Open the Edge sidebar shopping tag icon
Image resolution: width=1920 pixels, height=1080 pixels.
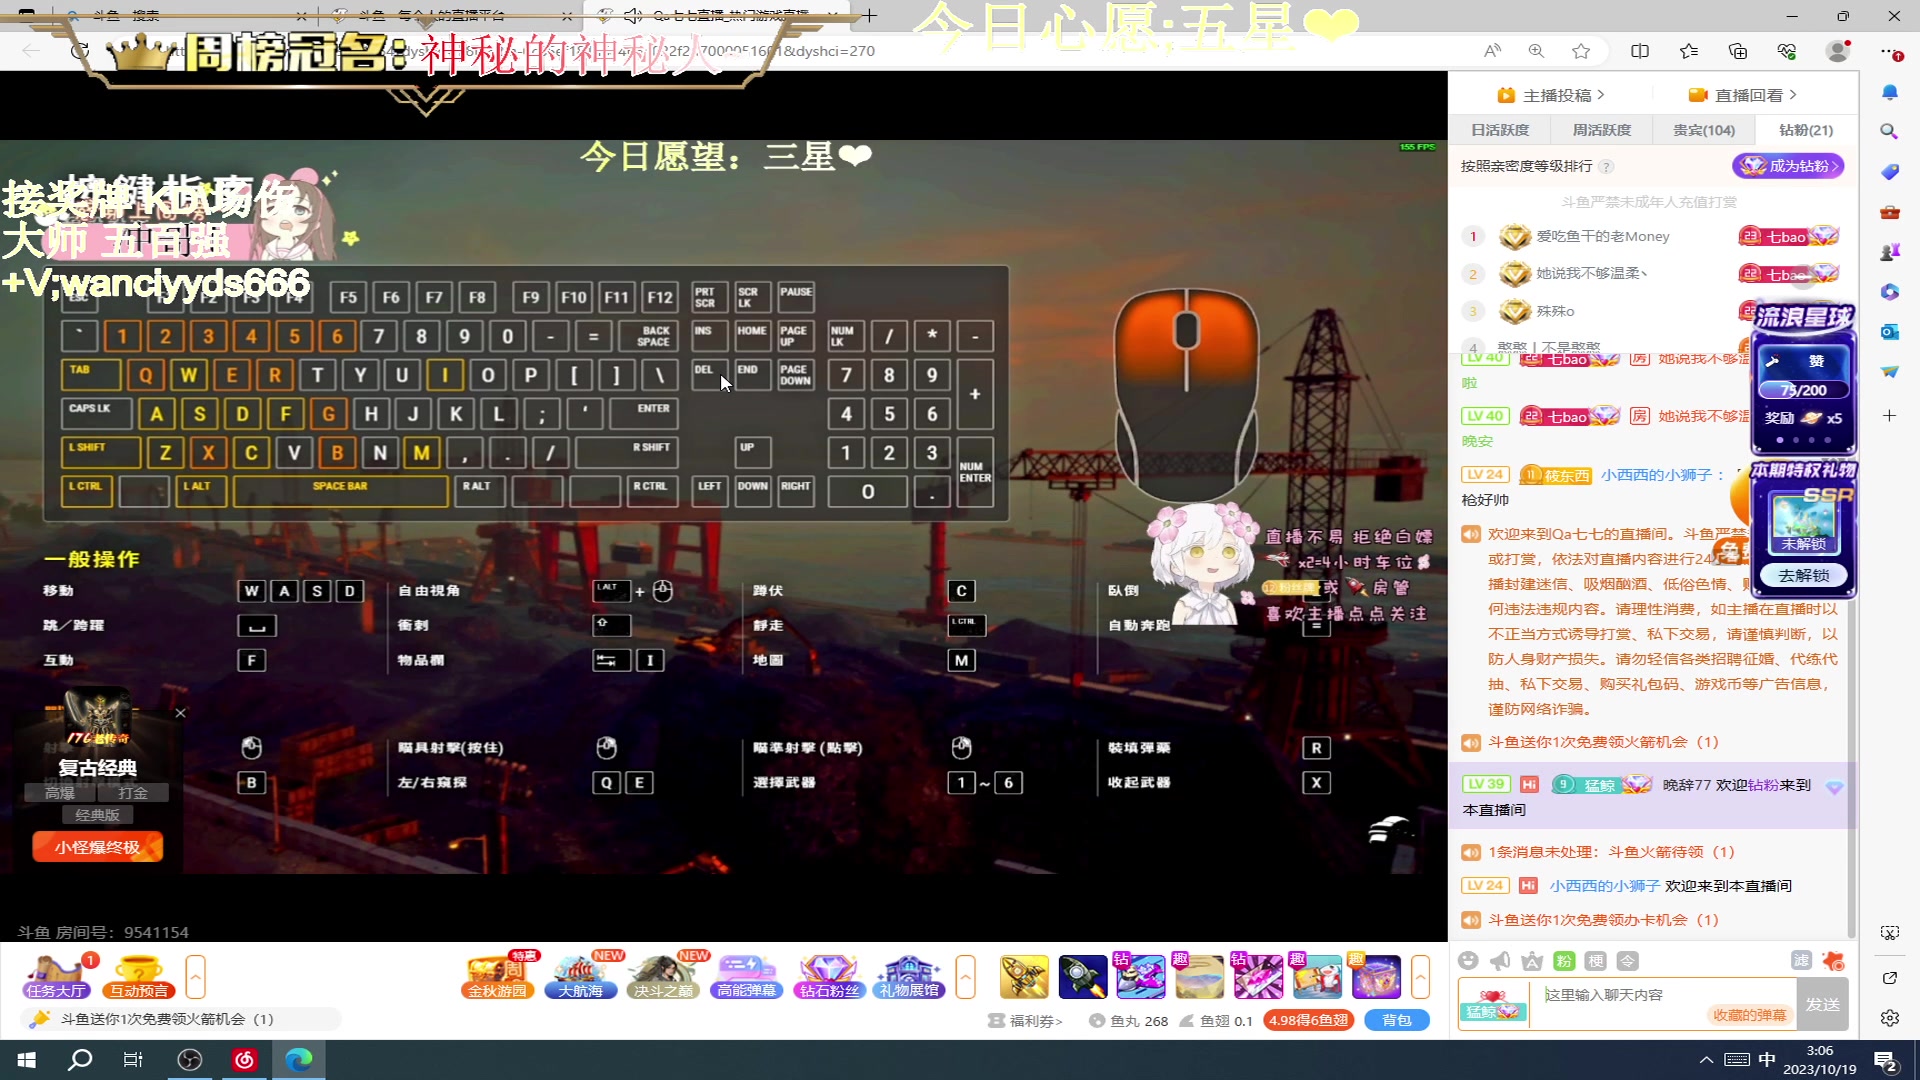coord(1889,172)
